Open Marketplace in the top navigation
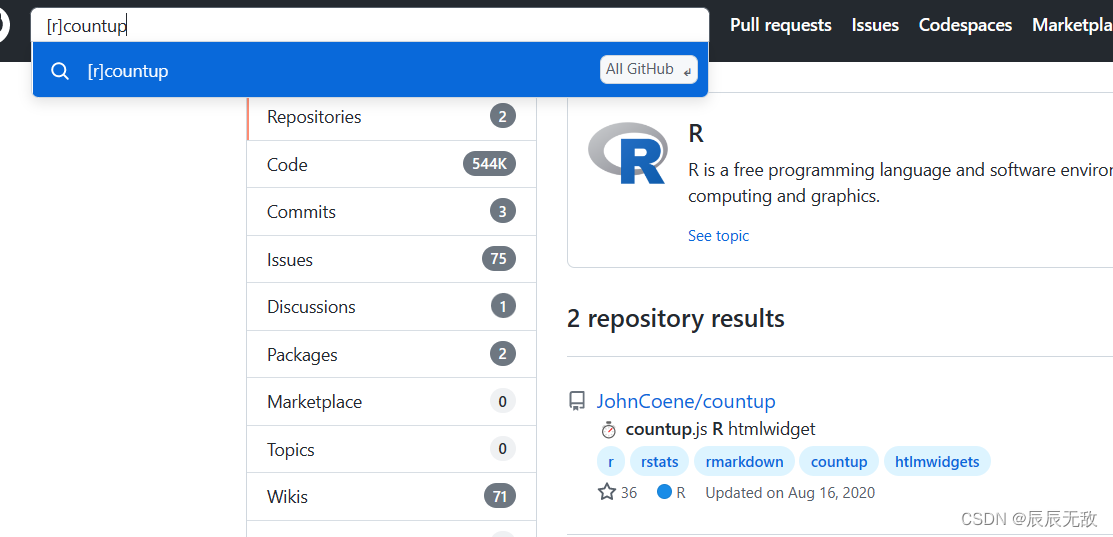This screenshot has height=537, width=1113. 1072,26
